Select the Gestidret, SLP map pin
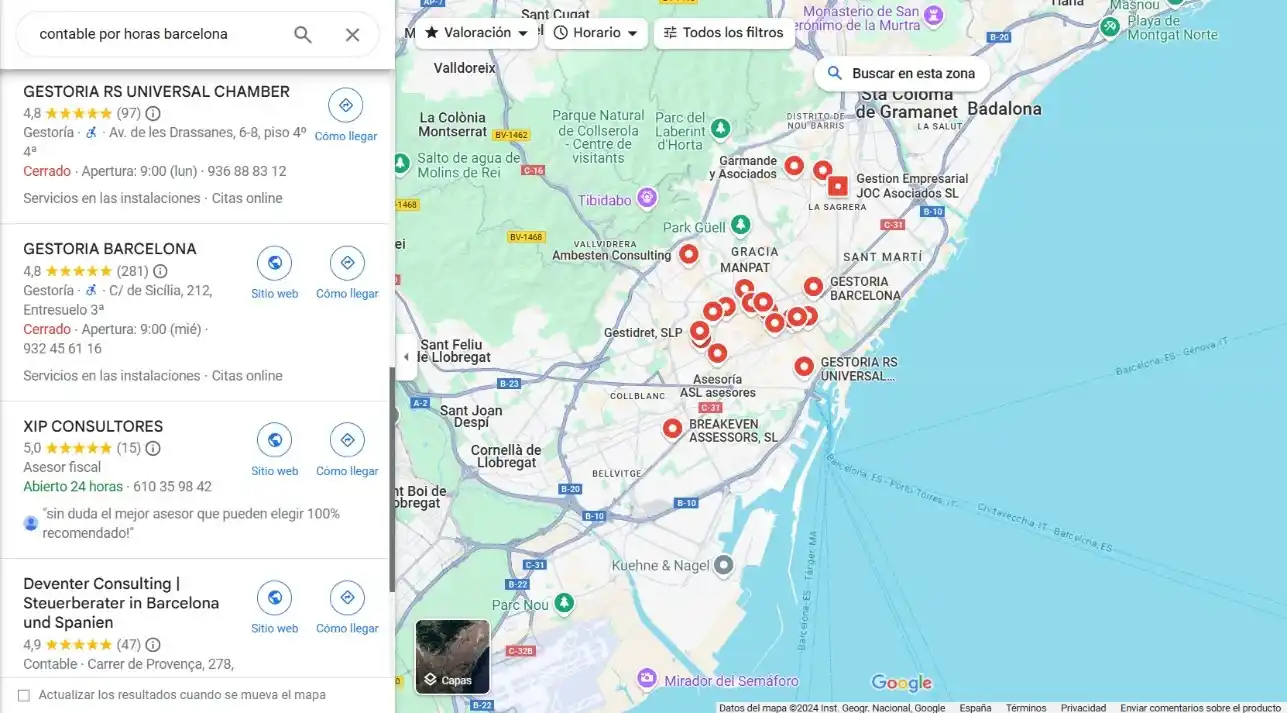Image resolution: width=1287 pixels, height=713 pixels. pos(700,331)
